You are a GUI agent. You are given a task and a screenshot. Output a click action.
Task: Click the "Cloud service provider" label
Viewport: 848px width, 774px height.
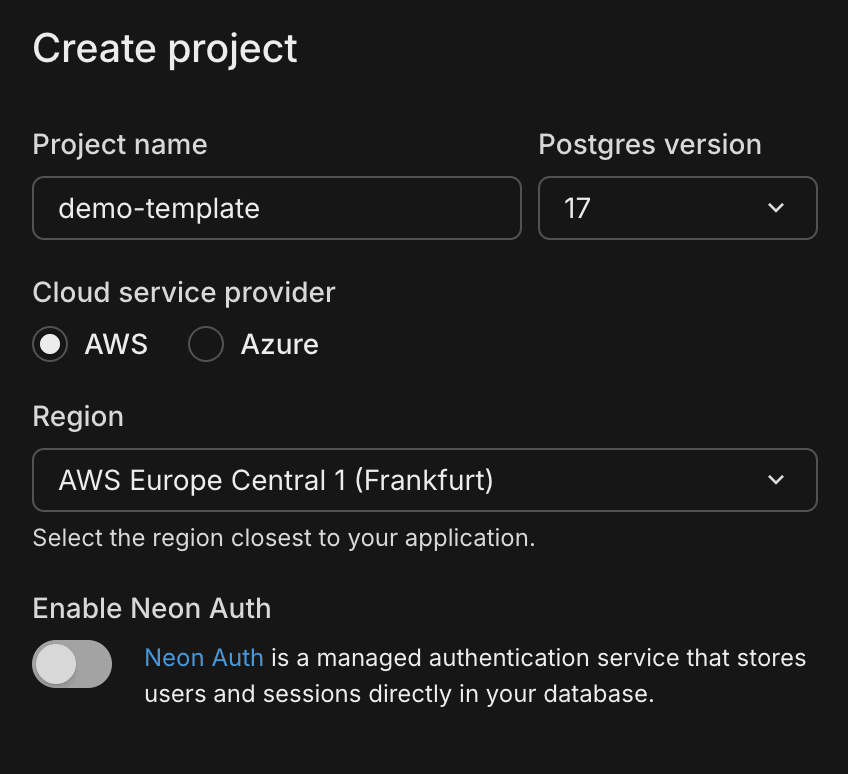pos(184,292)
